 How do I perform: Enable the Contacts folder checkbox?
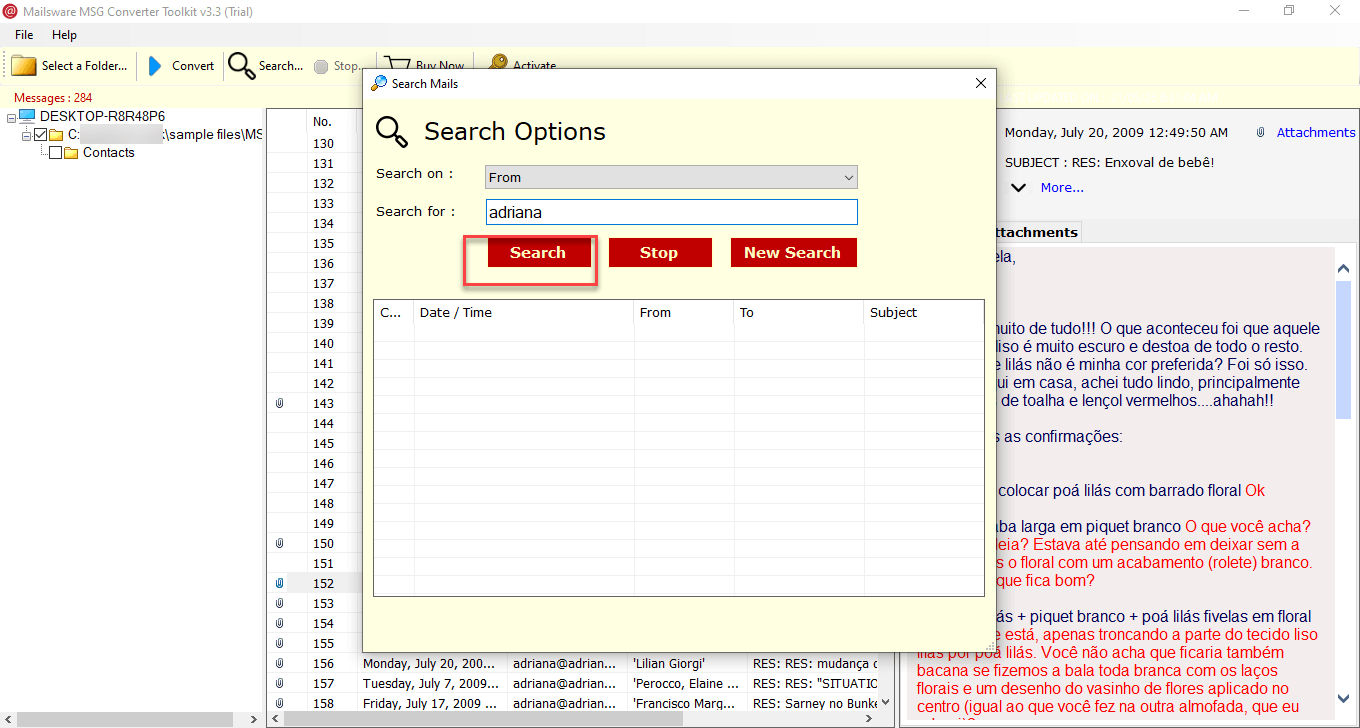tap(56, 152)
